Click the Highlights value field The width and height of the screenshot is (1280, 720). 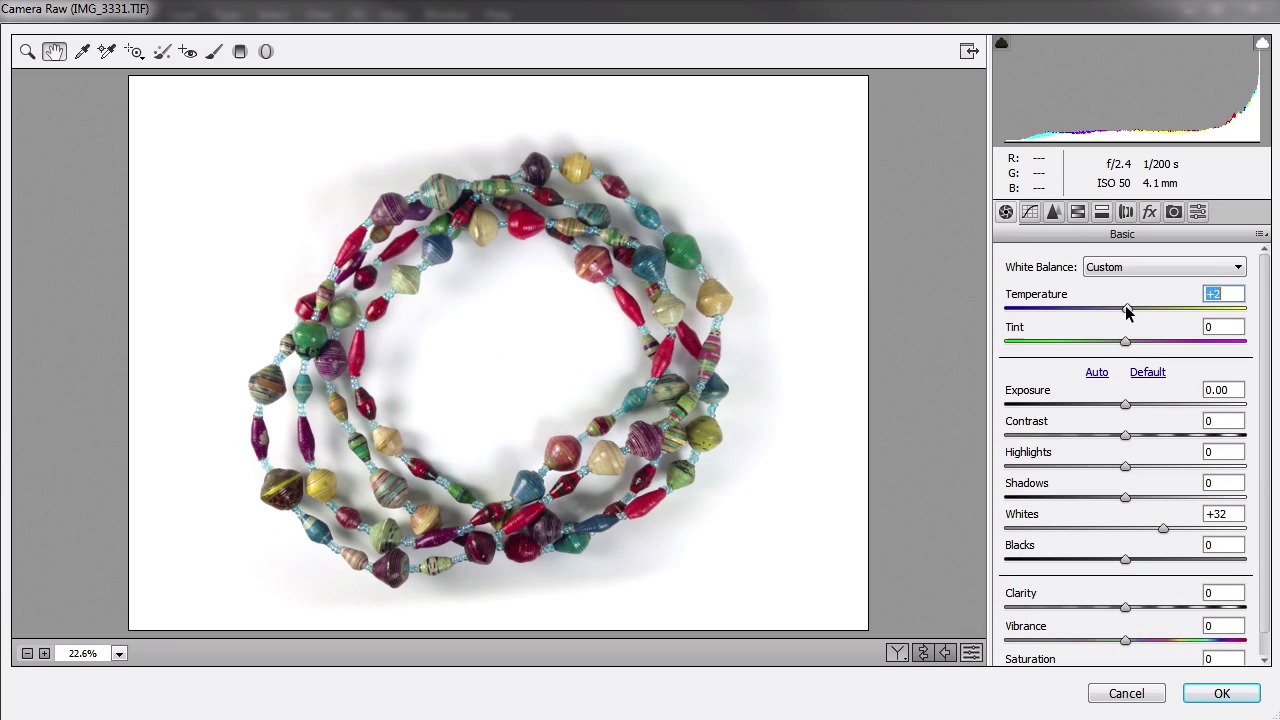click(x=1224, y=452)
